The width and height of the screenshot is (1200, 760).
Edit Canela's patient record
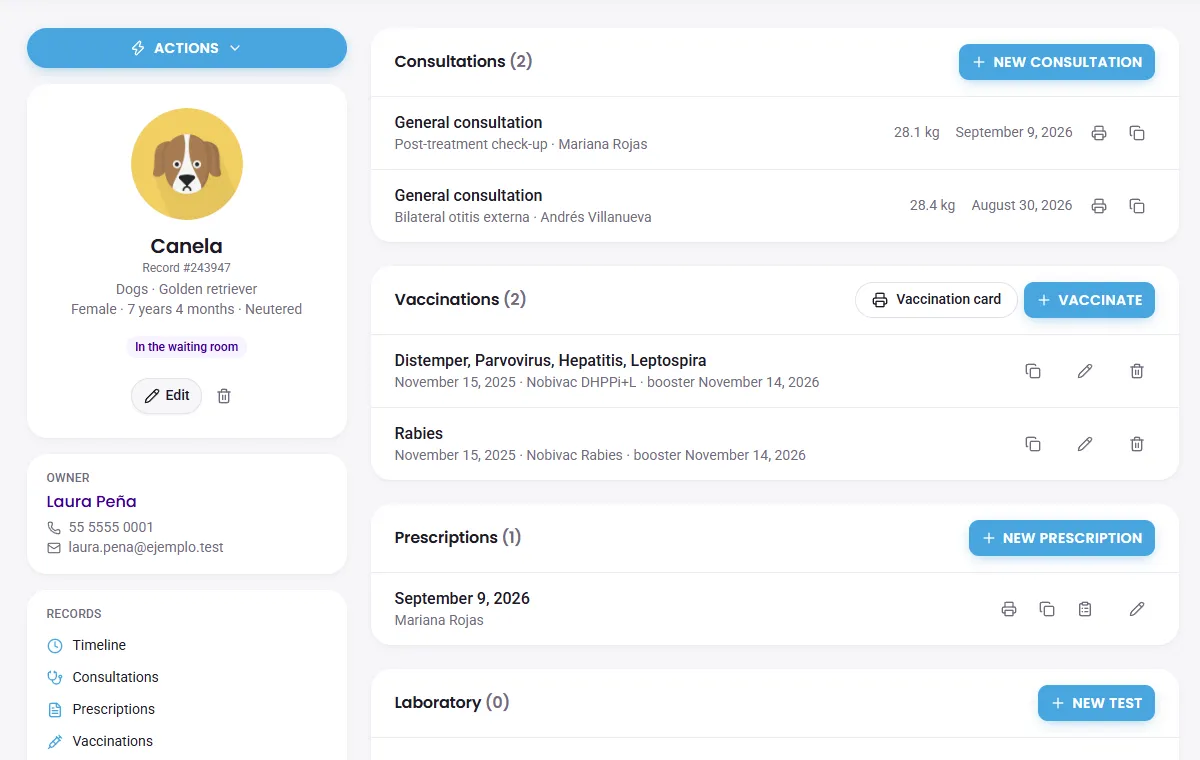167,396
